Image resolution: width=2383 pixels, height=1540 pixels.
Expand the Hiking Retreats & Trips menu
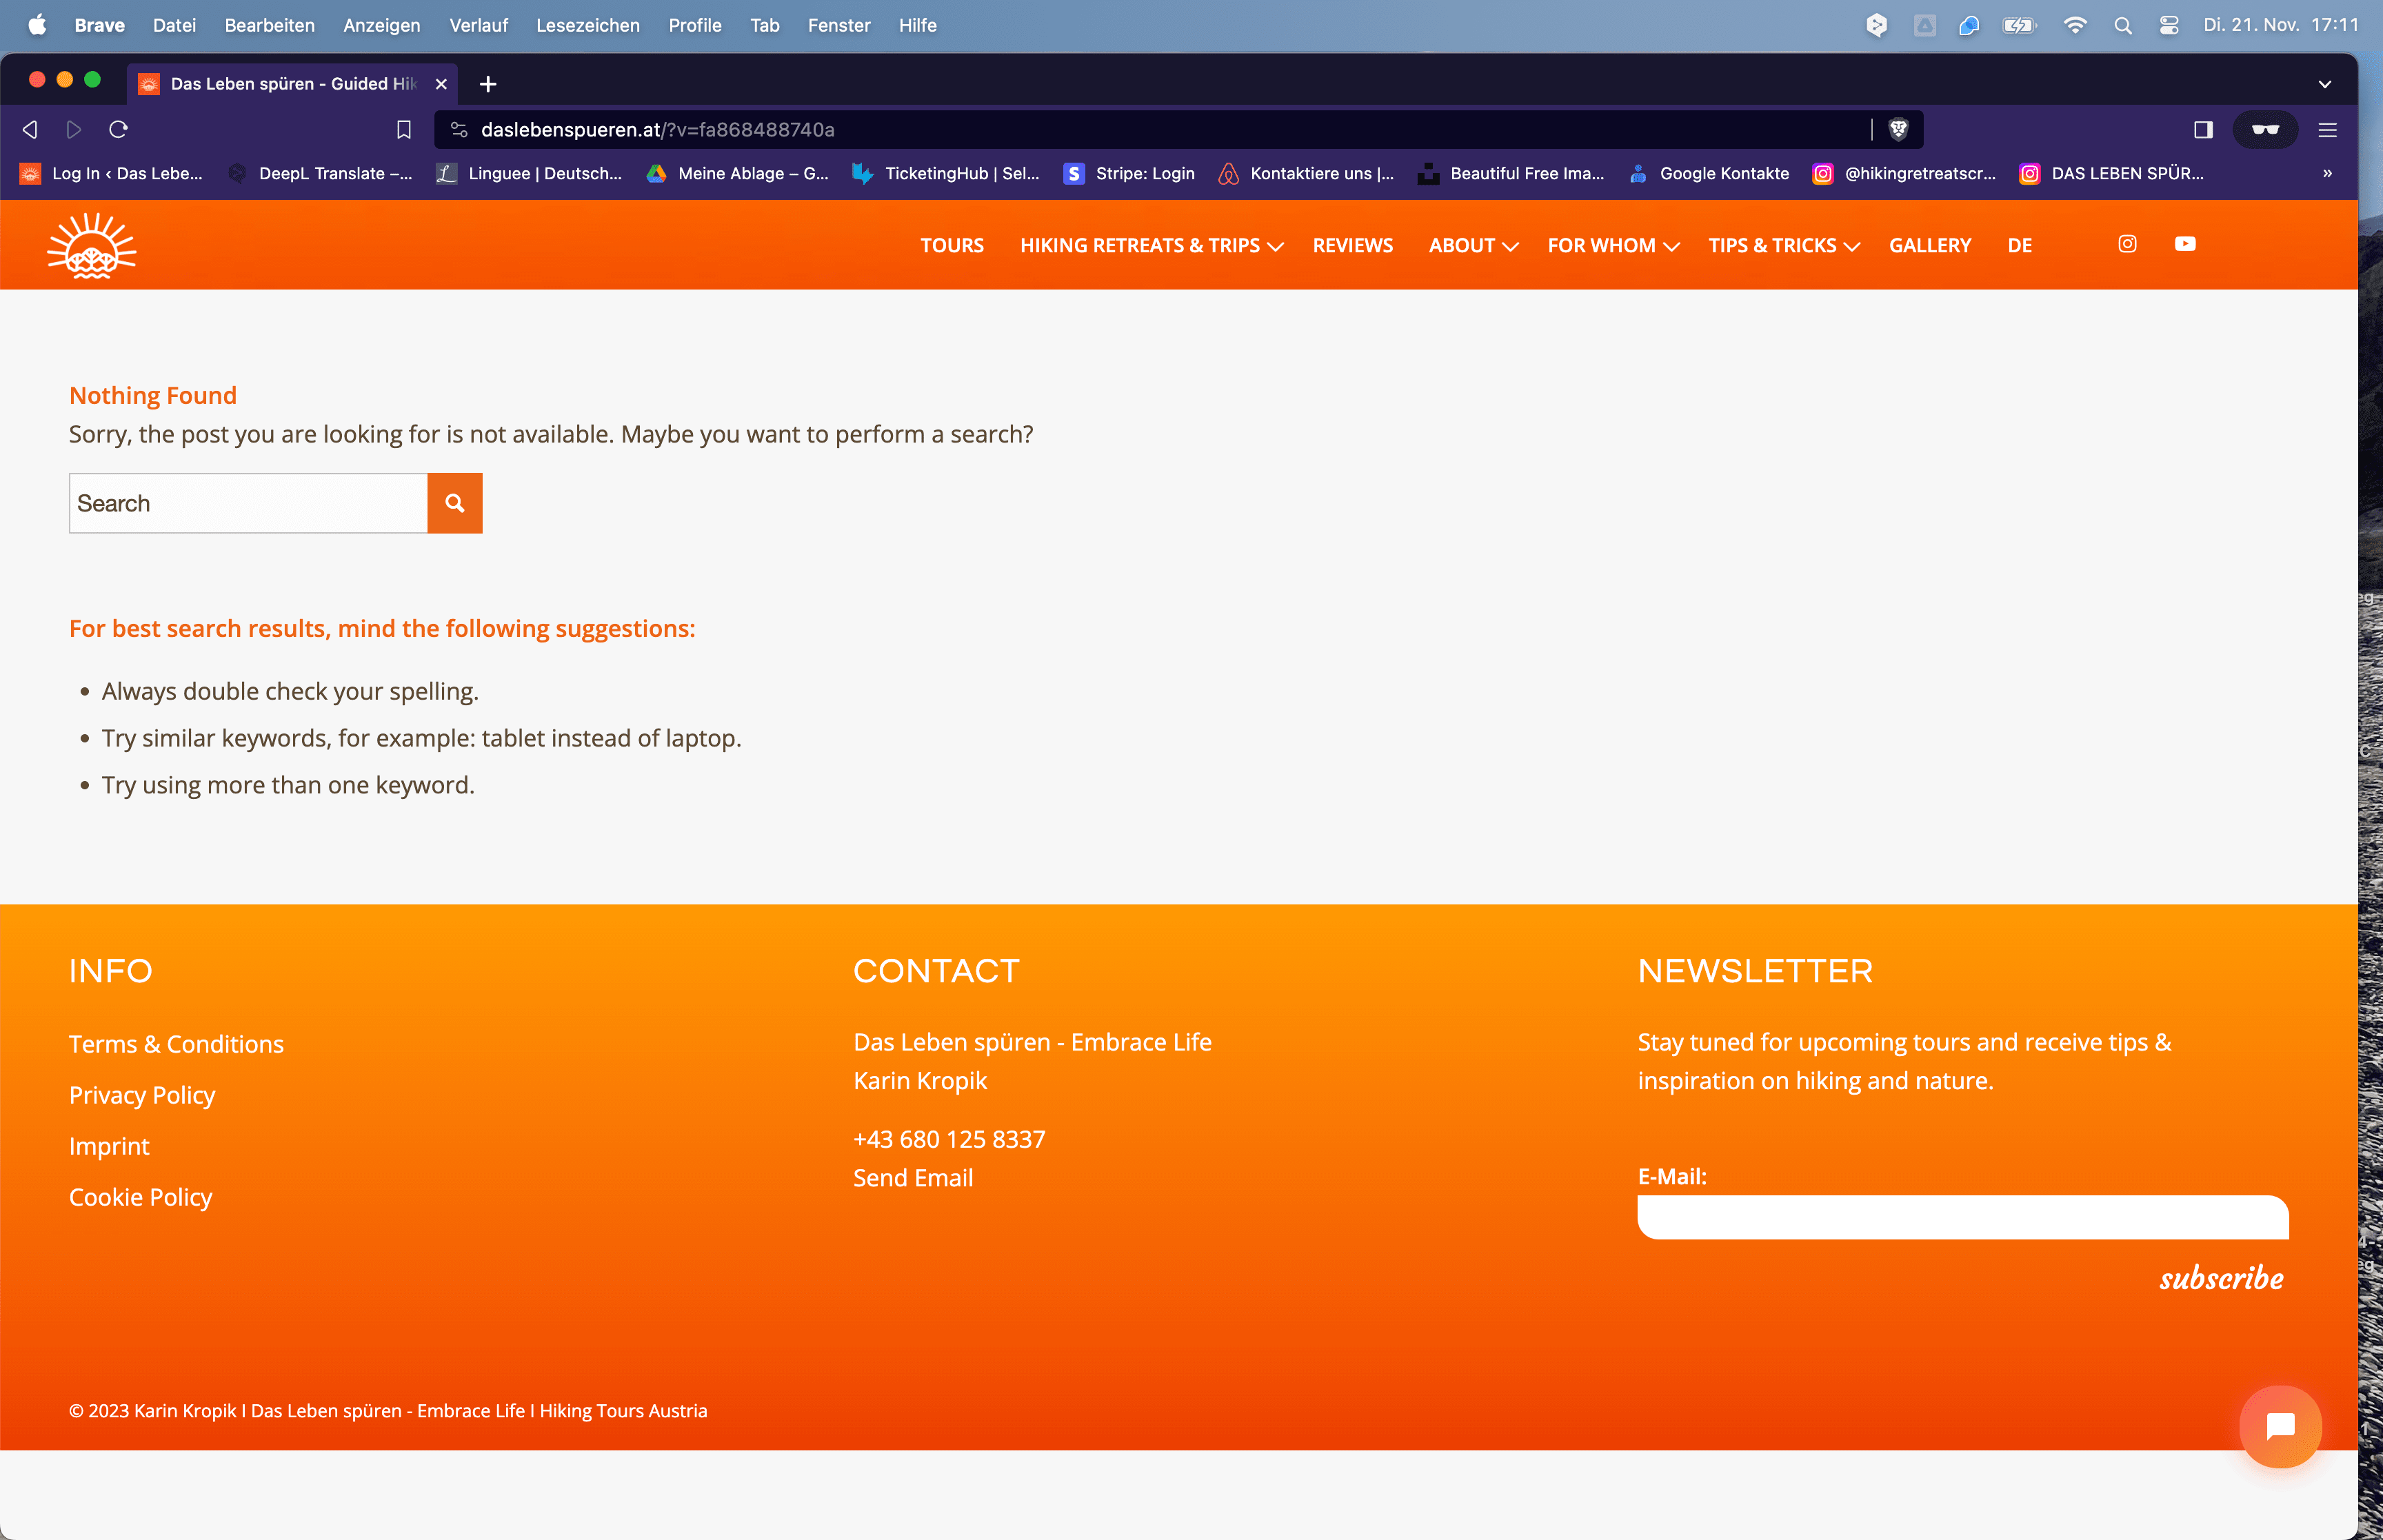(1151, 245)
